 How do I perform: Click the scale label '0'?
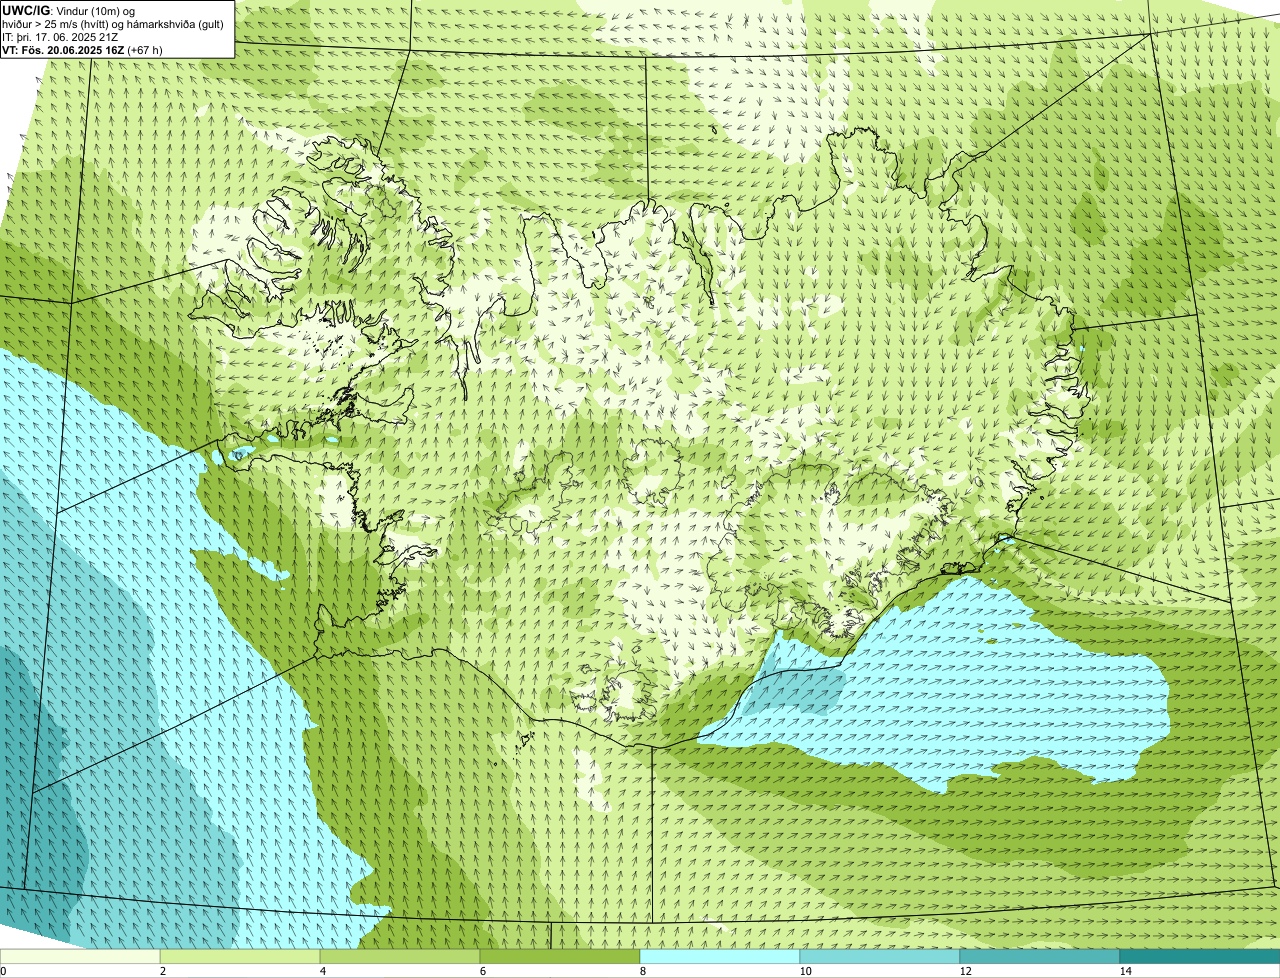tap(4, 971)
